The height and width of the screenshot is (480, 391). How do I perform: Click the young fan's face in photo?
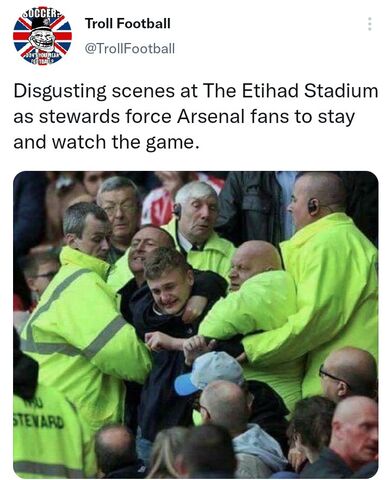pos(168,290)
